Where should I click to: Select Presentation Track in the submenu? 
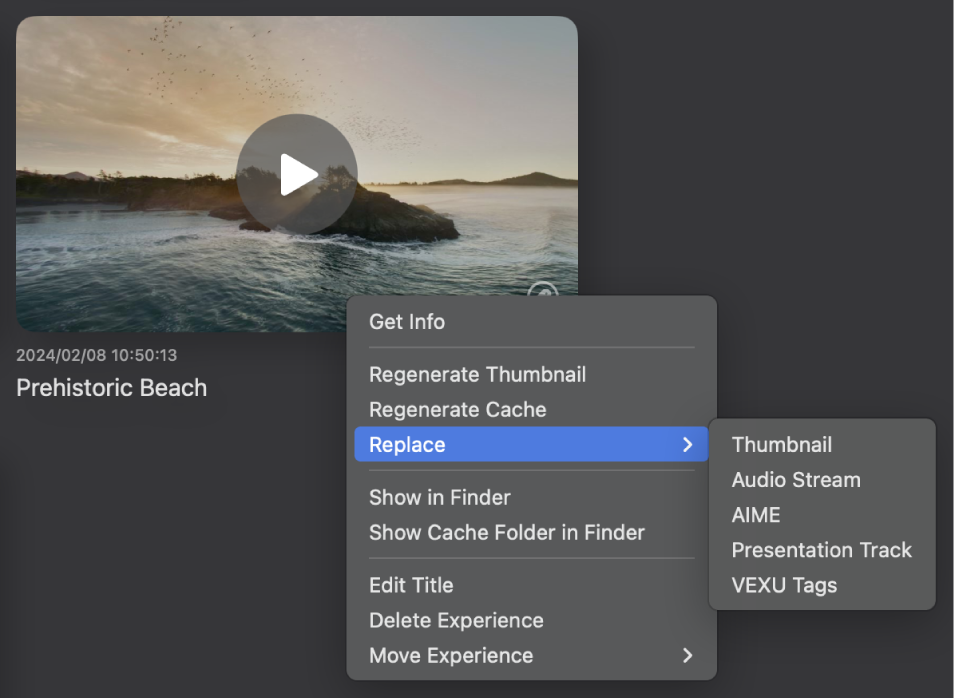tap(822, 549)
